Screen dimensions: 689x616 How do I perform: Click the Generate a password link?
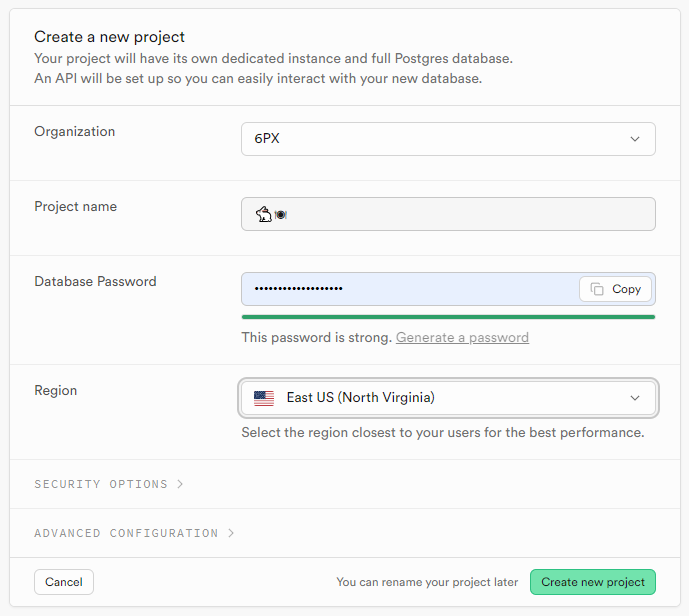462,338
